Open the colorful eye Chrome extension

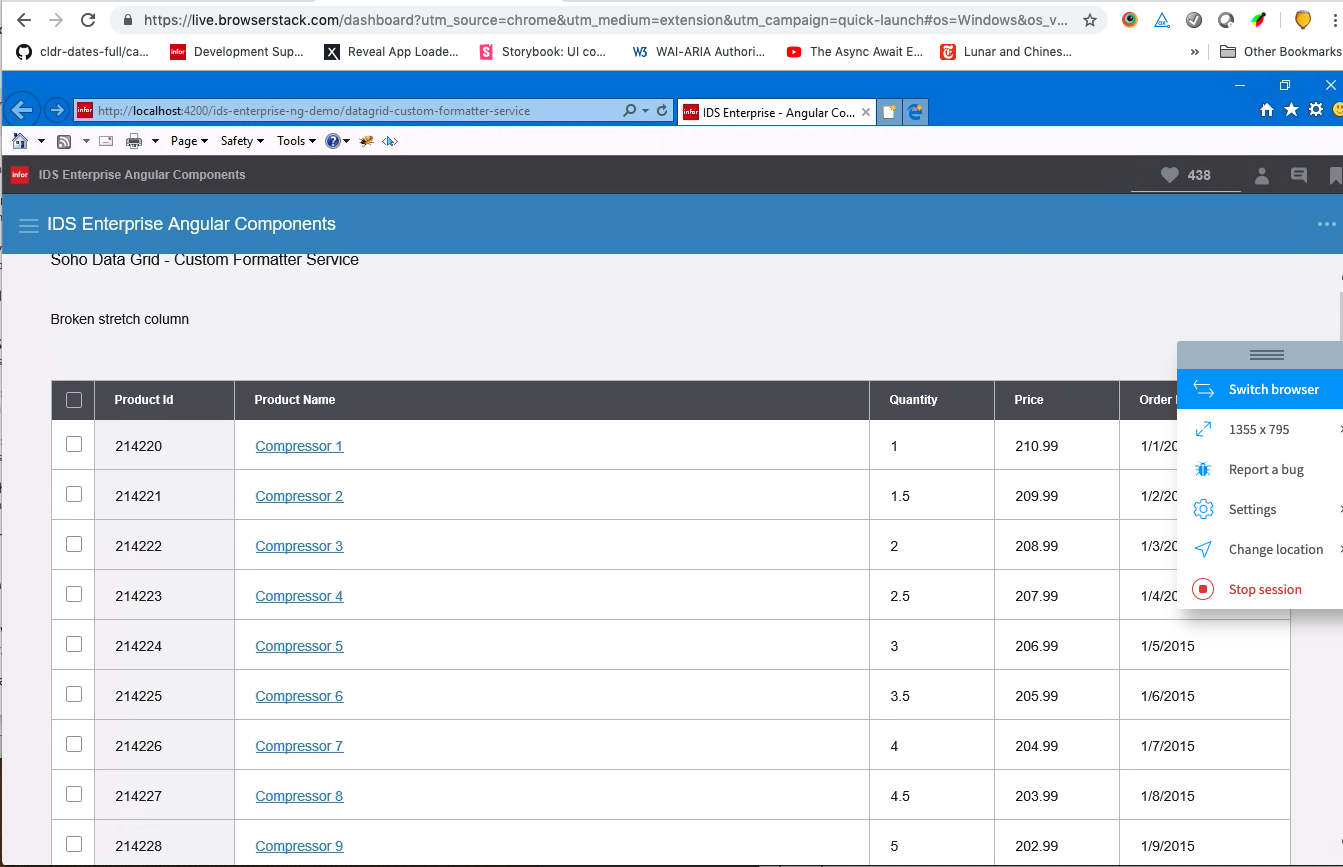[1130, 20]
